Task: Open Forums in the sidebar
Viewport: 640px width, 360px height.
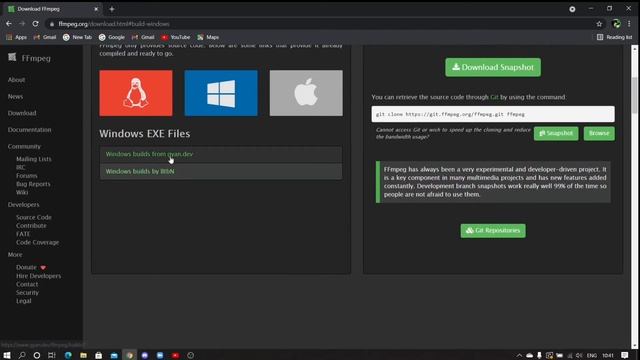Action: pyautogui.click(x=27, y=176)
